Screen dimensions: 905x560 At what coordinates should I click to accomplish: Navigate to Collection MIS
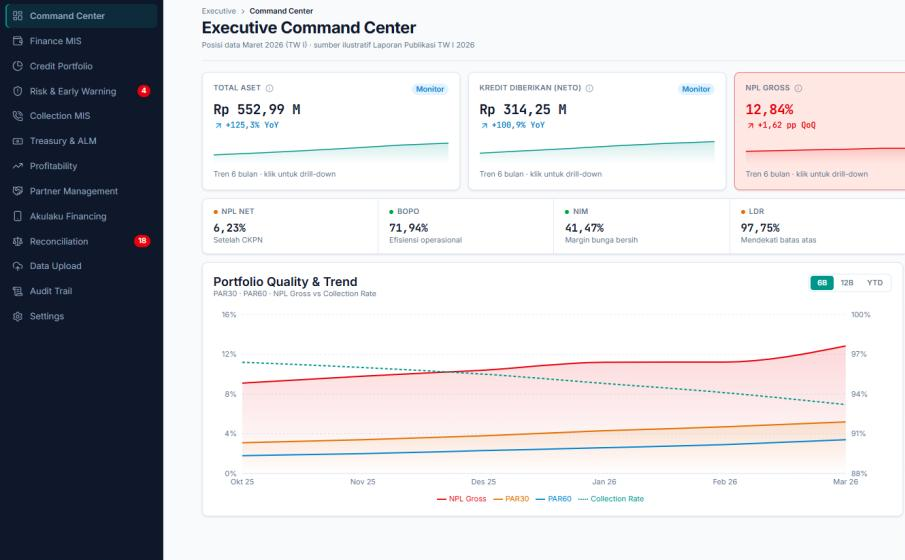(81, 116)
